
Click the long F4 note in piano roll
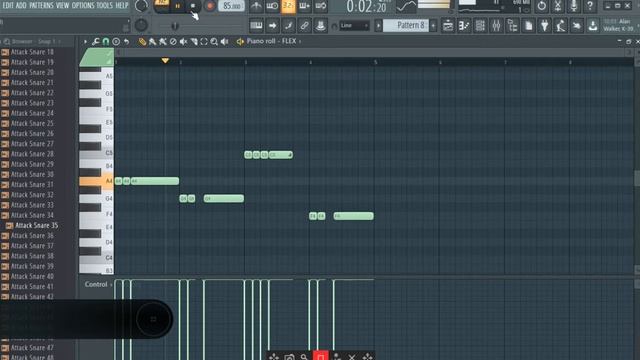(x=353, y=216)
